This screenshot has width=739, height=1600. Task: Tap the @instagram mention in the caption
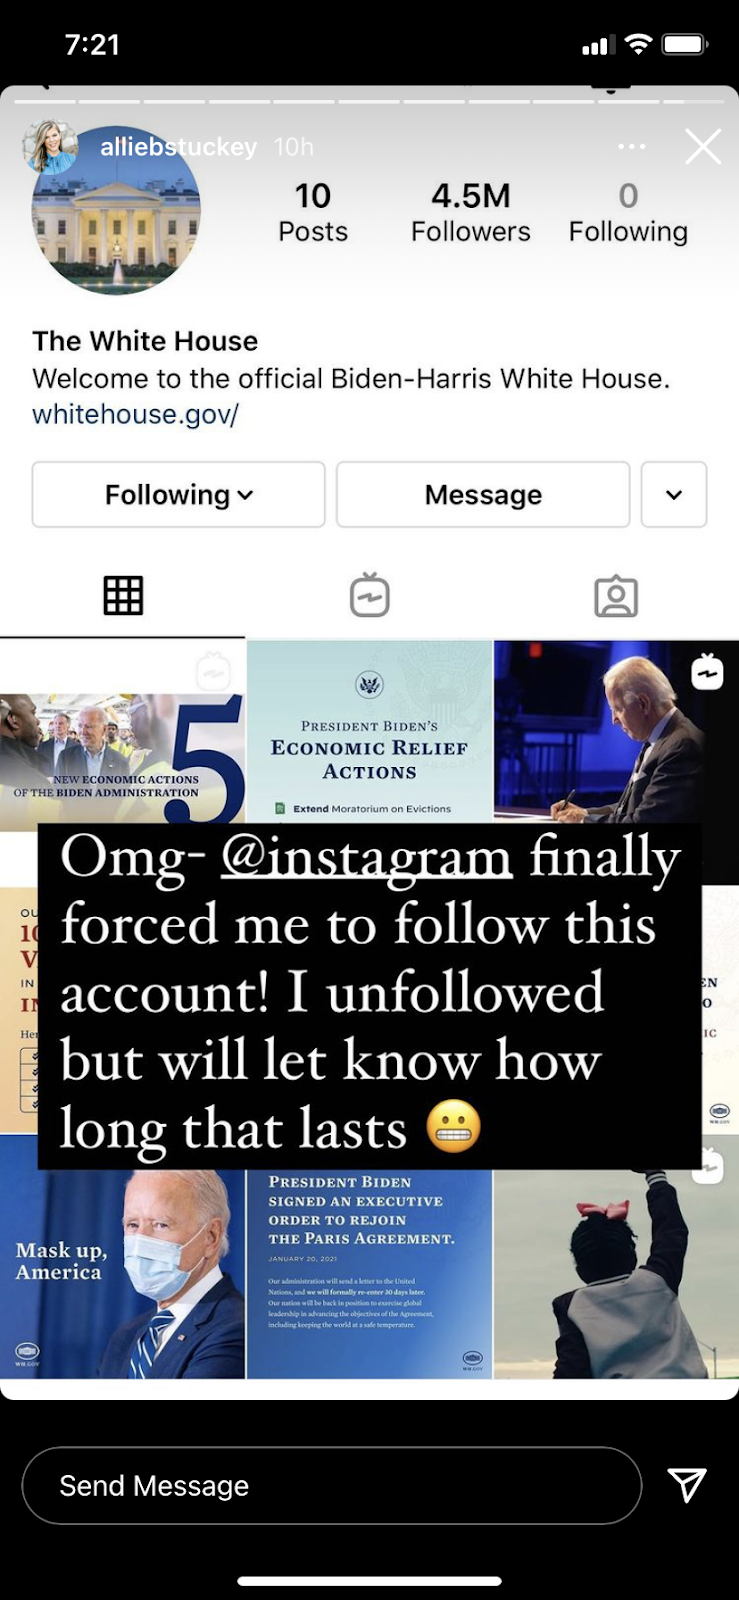pos(366,858)
